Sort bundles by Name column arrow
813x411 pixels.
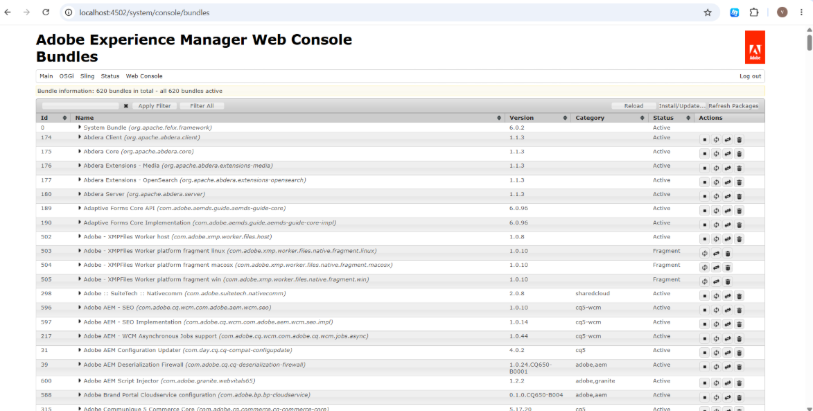(x=499, y=118)
